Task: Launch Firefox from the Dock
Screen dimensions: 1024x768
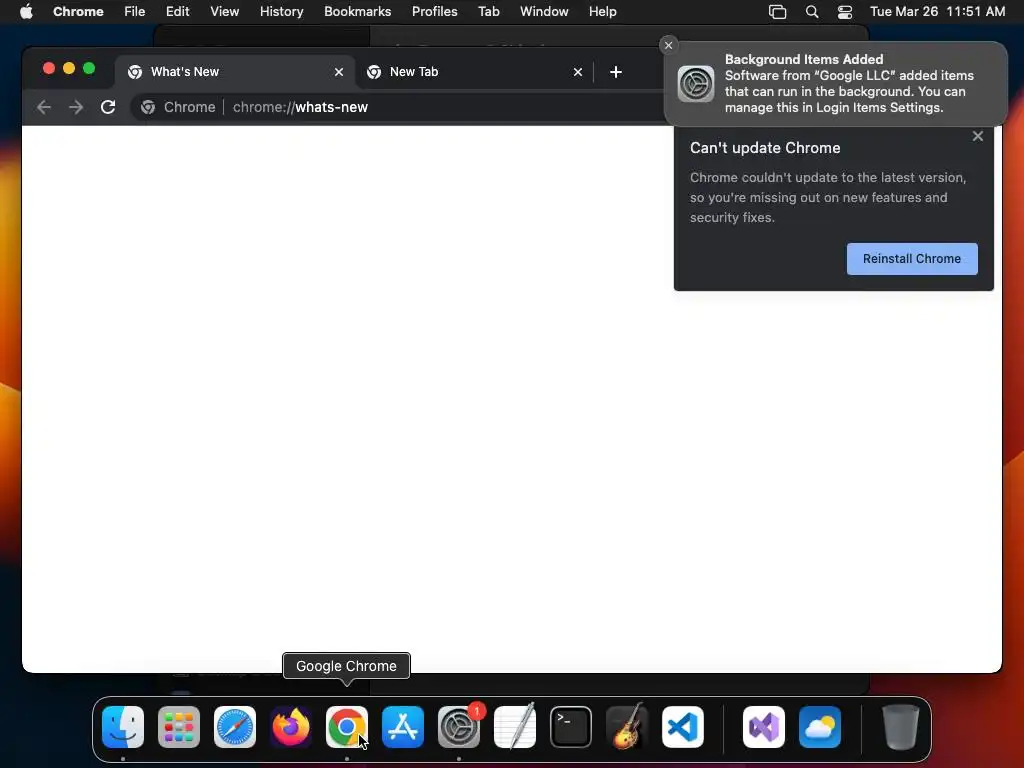Action: [x=291, y=727]
